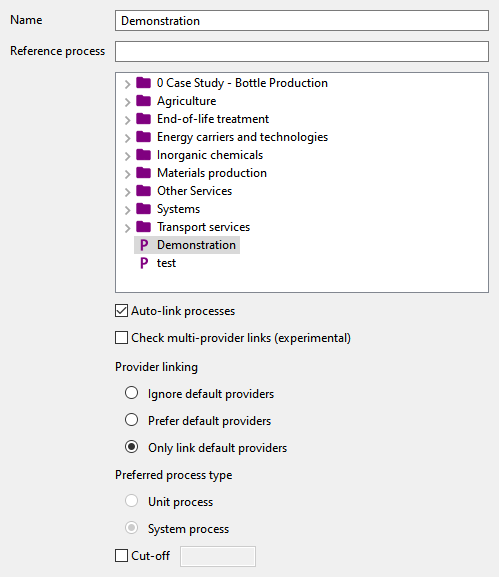This screenshot has height=577, width=499.
Task: Choose Prefer default providers radio button
Action: coord(131,420)
